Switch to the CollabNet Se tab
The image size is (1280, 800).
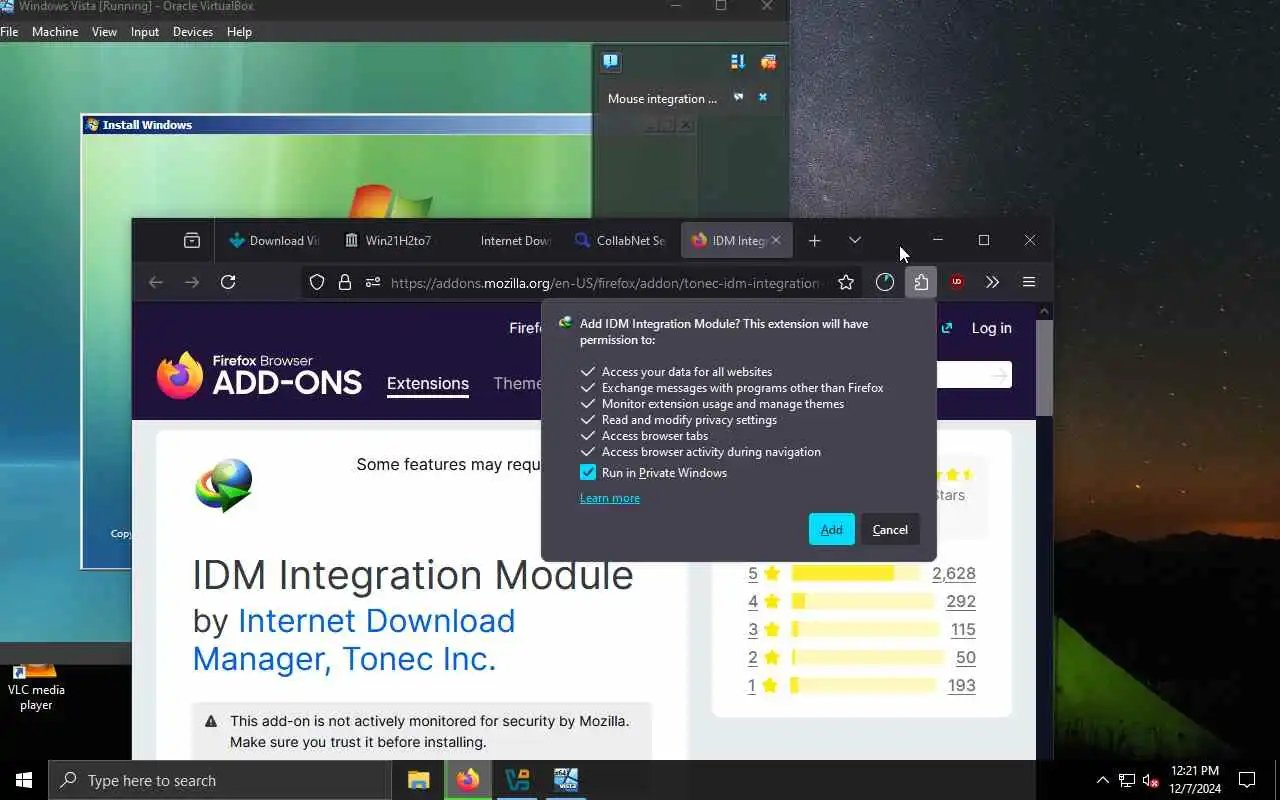pyautogui.click(x=620, y=240)
